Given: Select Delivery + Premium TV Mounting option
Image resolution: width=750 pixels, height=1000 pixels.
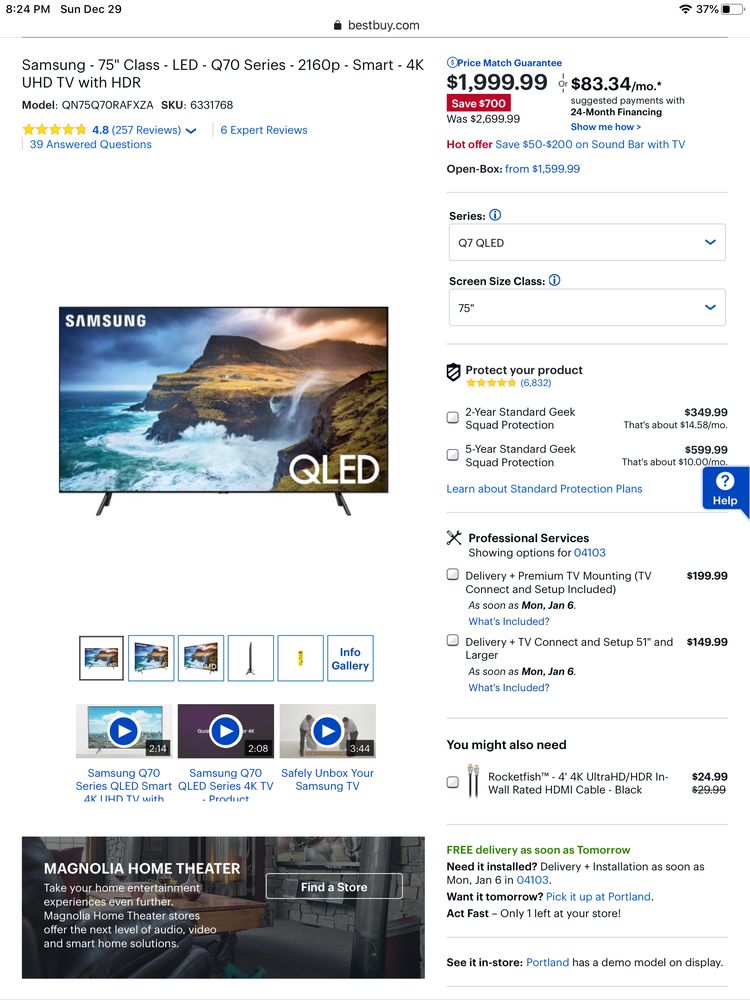Looking at the screenshot, I should pyautogui.click(x=452, y=575).
